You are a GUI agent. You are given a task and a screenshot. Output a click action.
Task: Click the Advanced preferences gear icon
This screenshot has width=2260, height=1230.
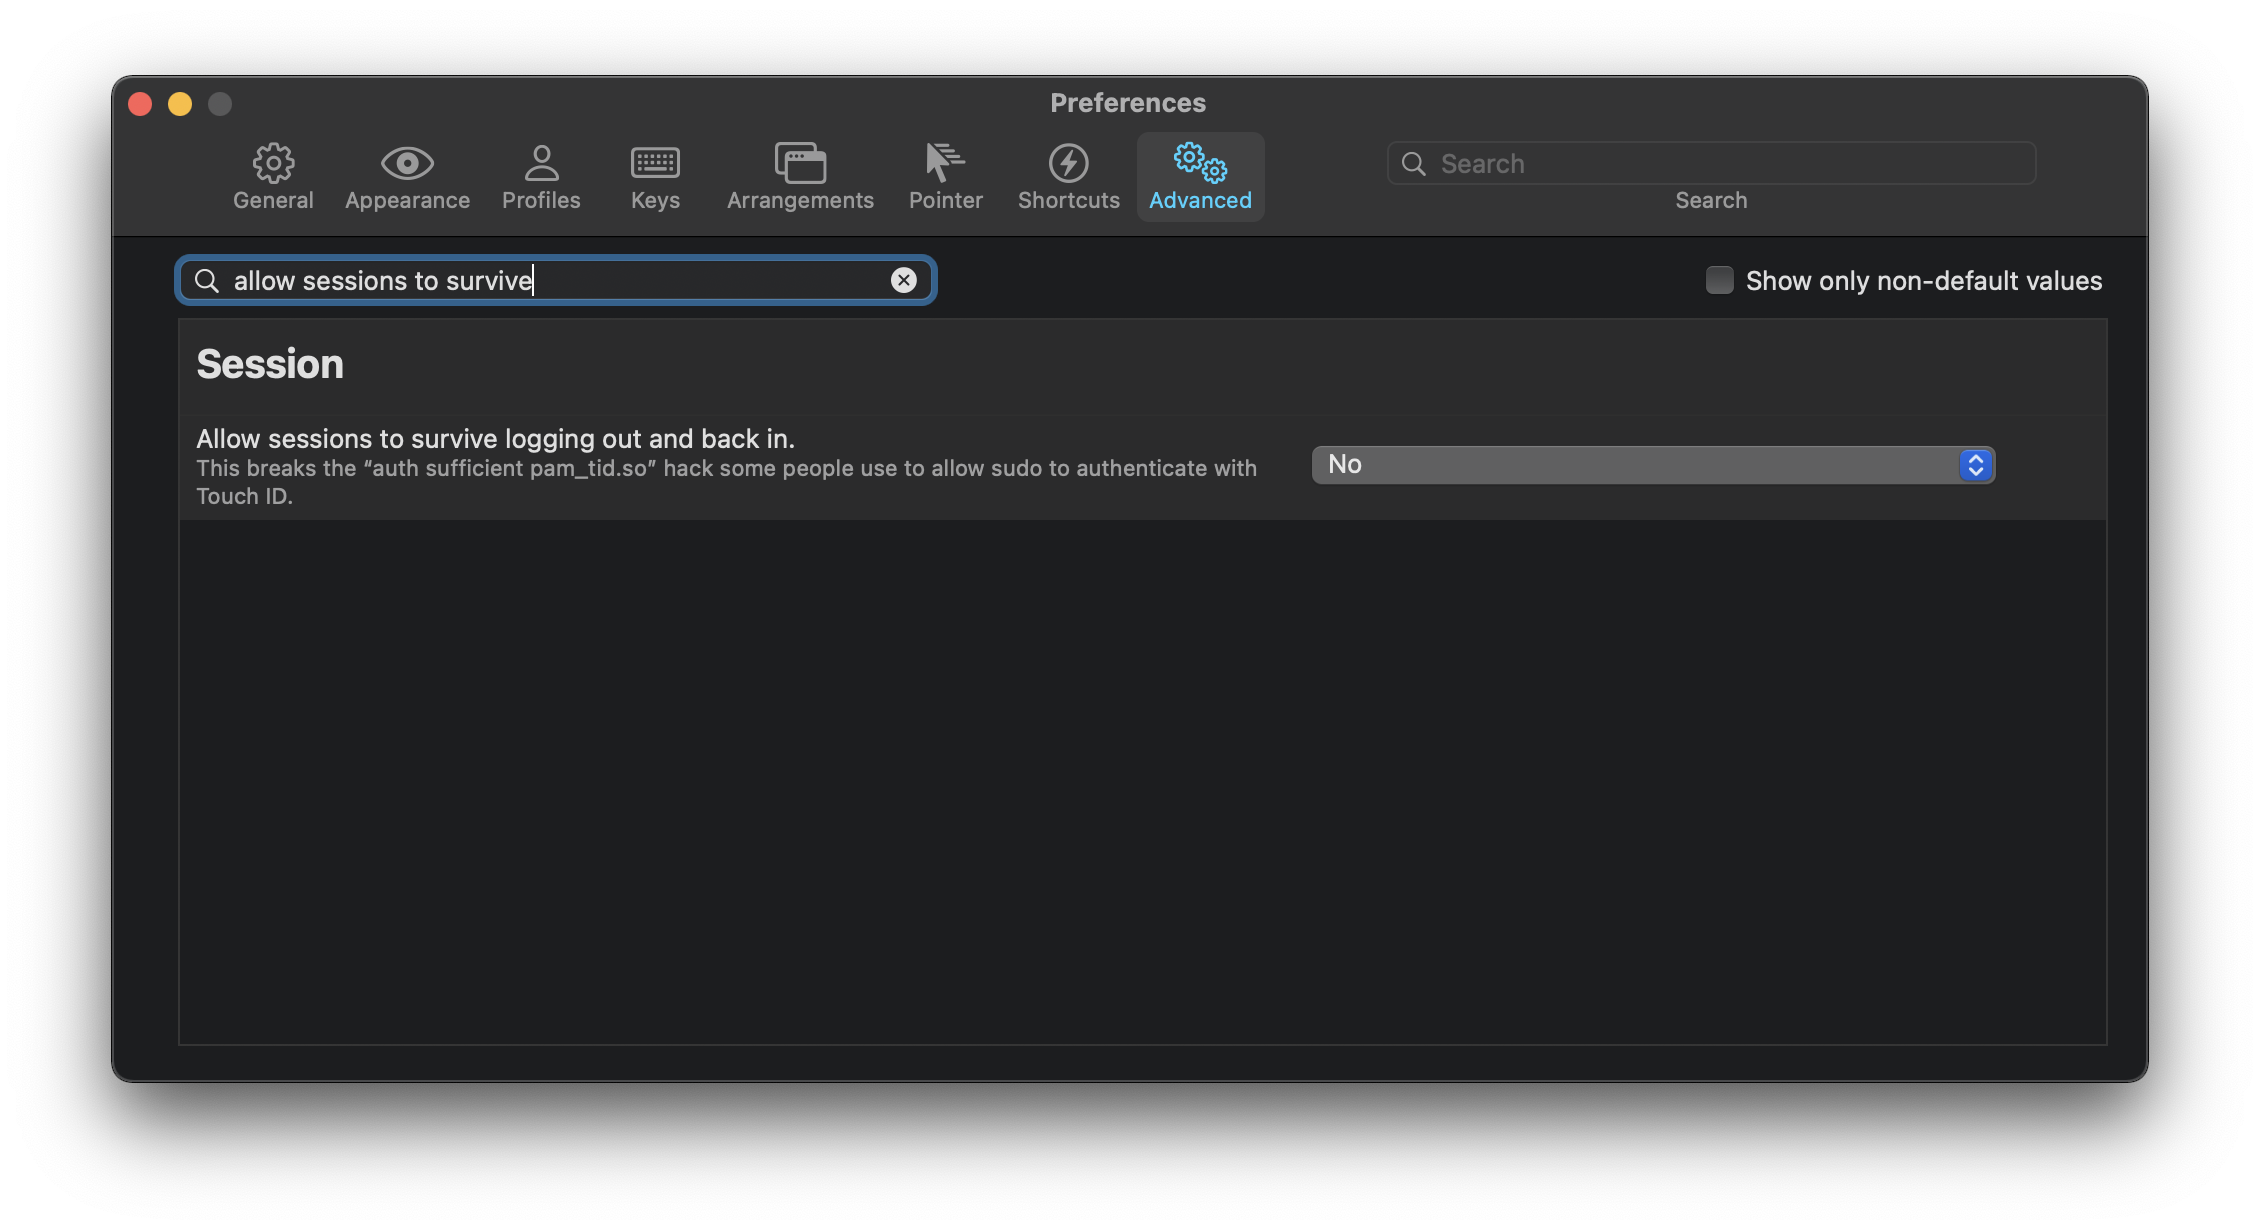click(1200, 161)
